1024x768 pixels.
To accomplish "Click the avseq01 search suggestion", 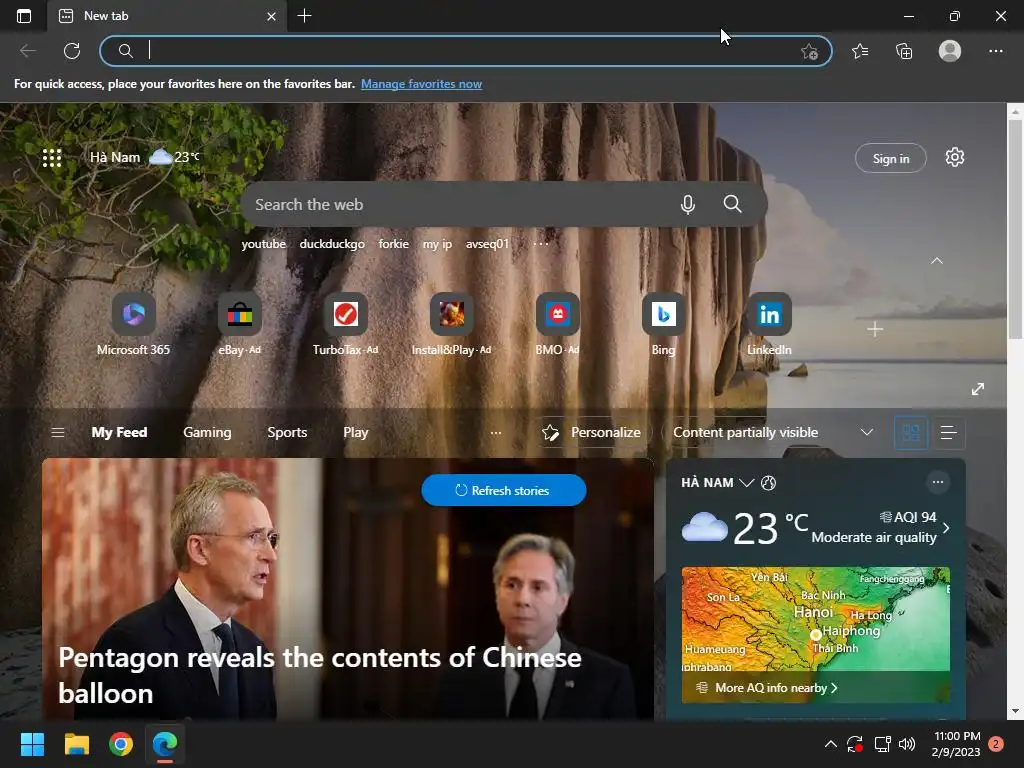I will (x=487, y=244).
